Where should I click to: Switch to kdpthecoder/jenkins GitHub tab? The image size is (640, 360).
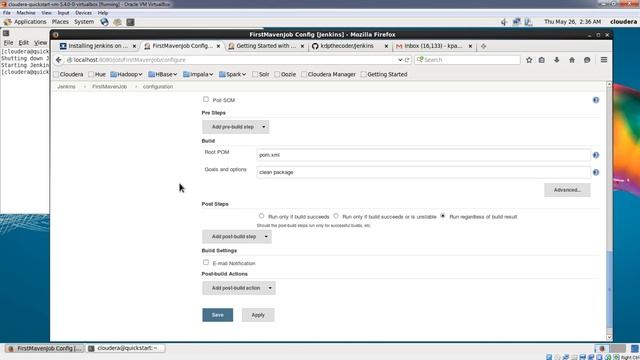click(347, 46)
